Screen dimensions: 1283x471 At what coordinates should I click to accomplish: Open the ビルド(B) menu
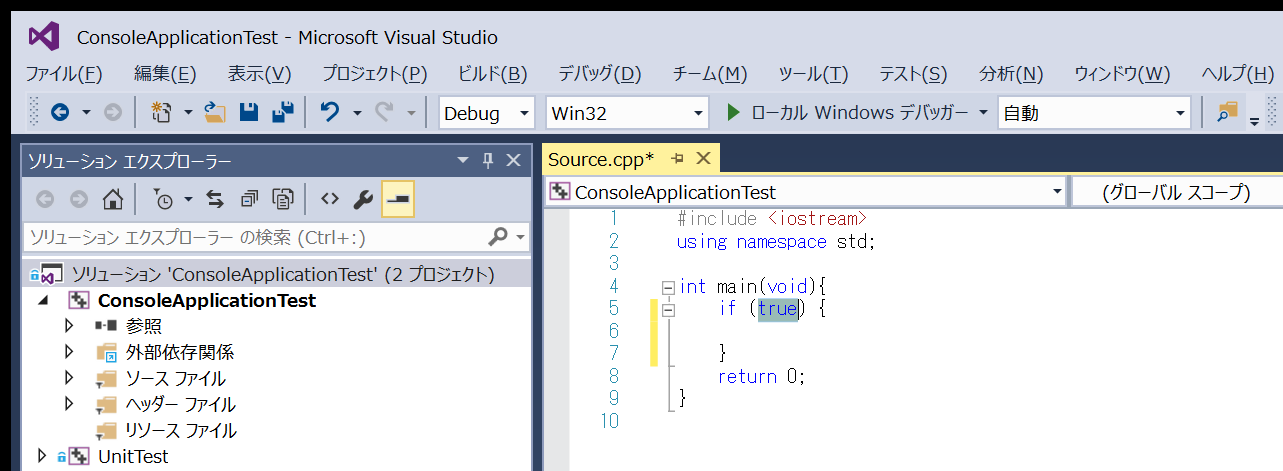click(493, 74)
